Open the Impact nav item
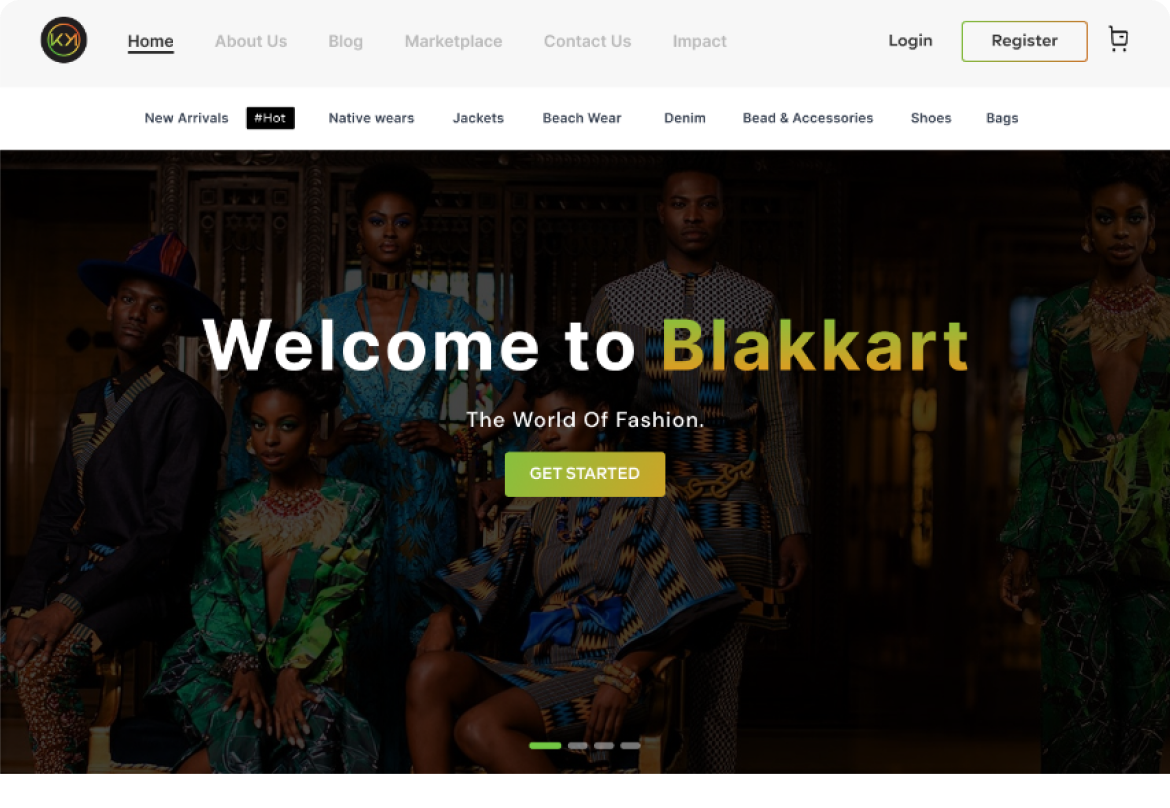1170x808 pixels. [699, 41]
